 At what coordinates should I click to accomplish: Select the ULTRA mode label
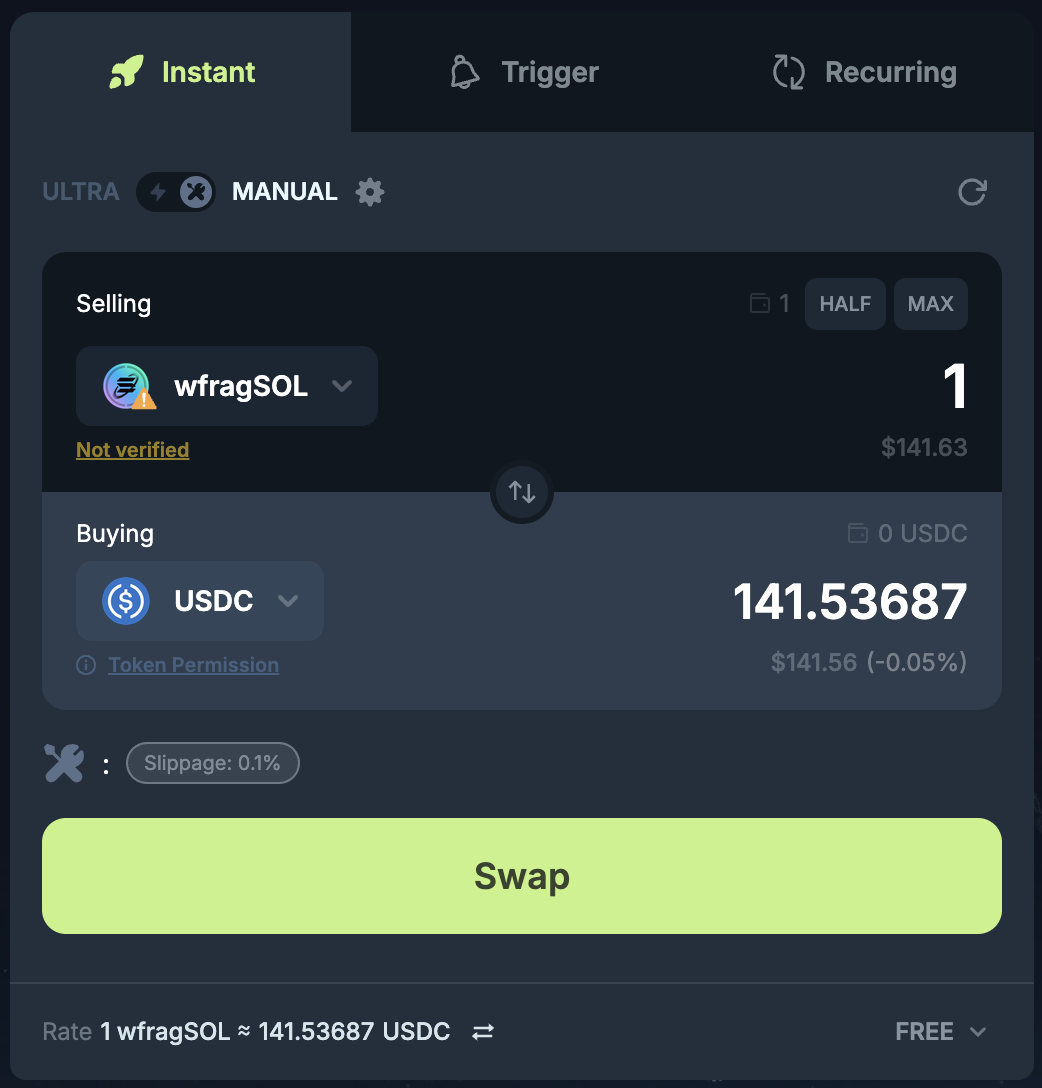point(81,192)
